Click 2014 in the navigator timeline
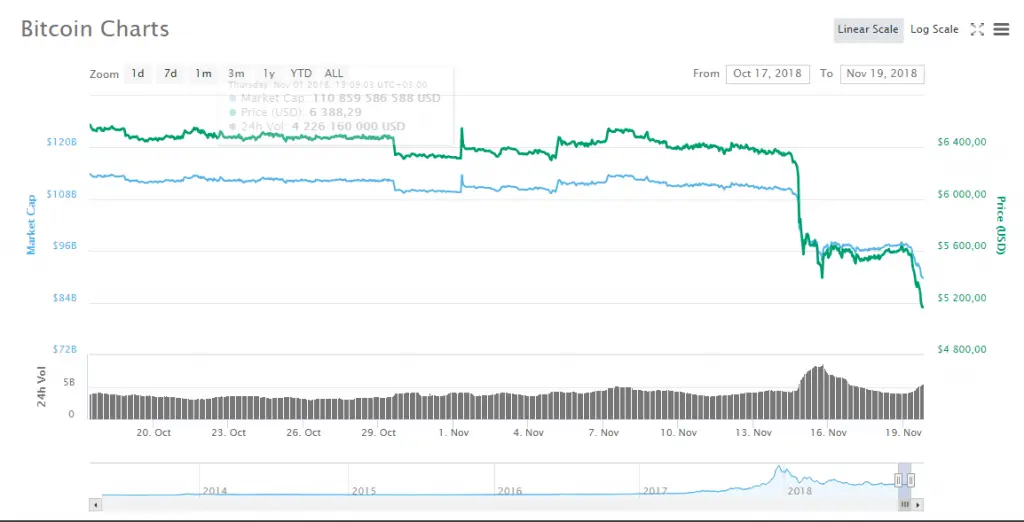1024x522 pixels. 215,491
